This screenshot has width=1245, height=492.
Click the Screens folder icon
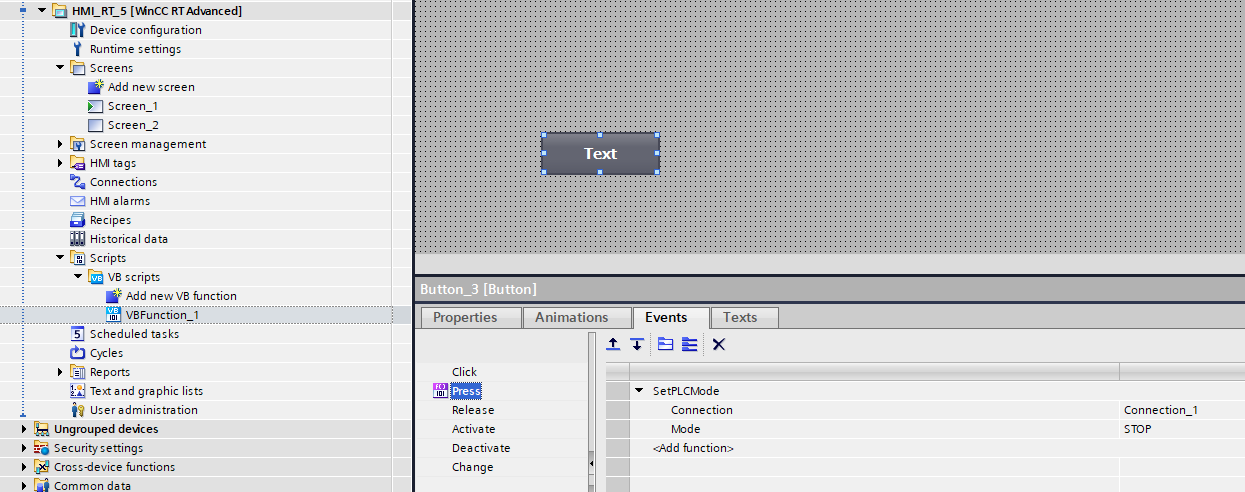(x=77, y=68)
